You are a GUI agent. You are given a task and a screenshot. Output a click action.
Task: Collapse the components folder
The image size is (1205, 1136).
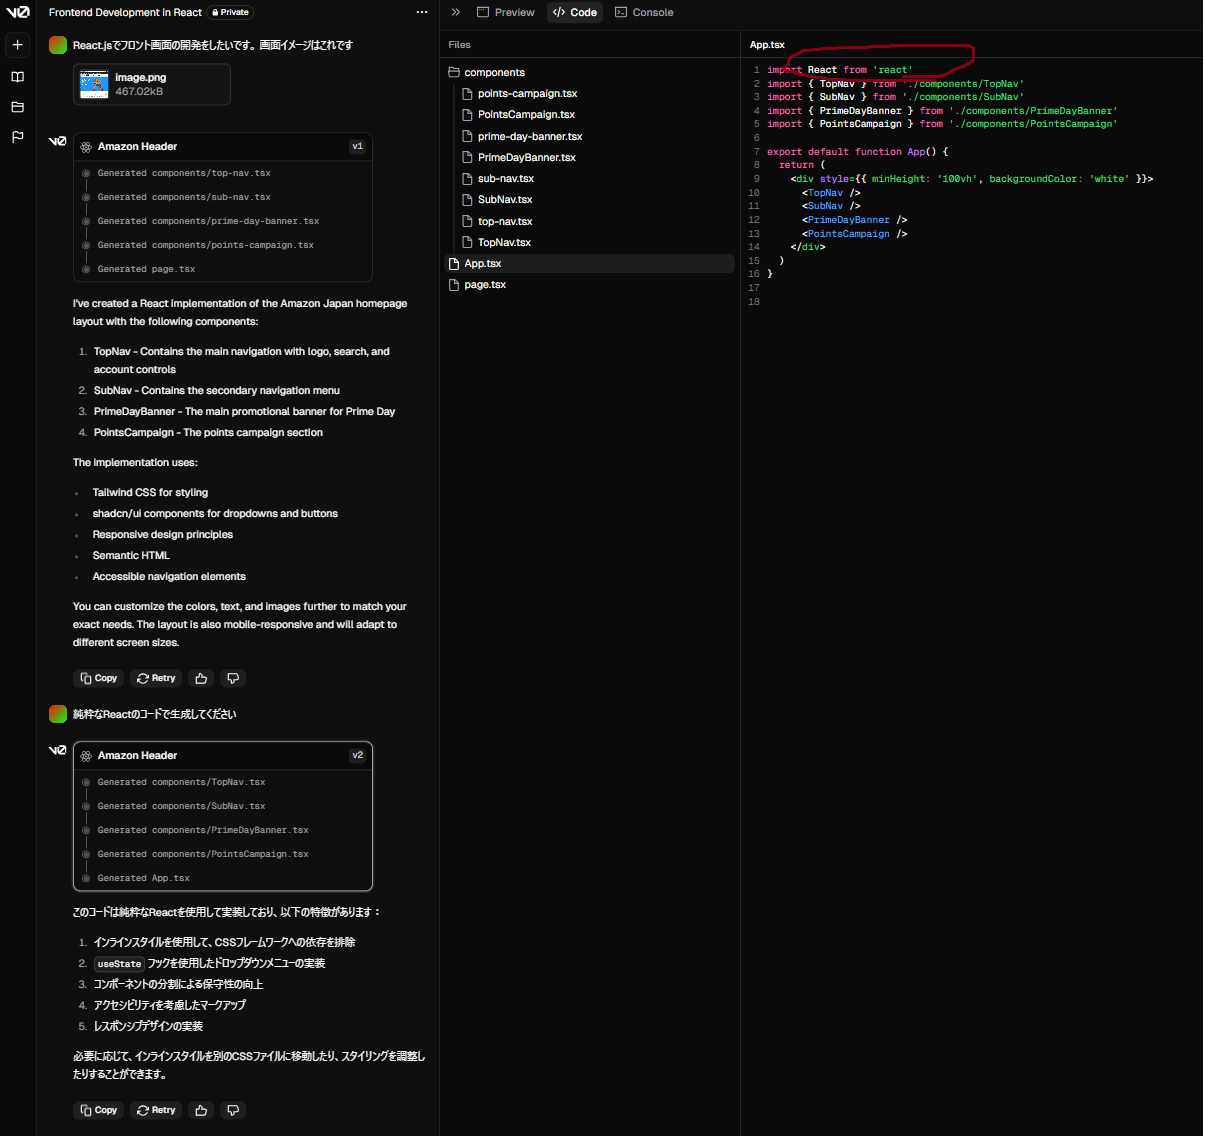point(590,72)
